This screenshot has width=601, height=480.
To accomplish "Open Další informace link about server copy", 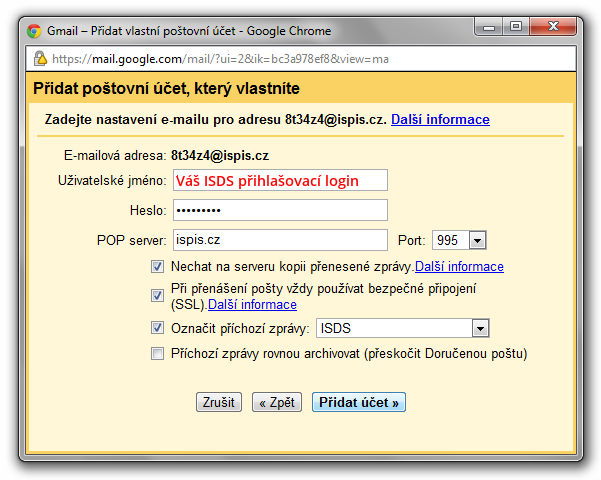I will (459, 267).
